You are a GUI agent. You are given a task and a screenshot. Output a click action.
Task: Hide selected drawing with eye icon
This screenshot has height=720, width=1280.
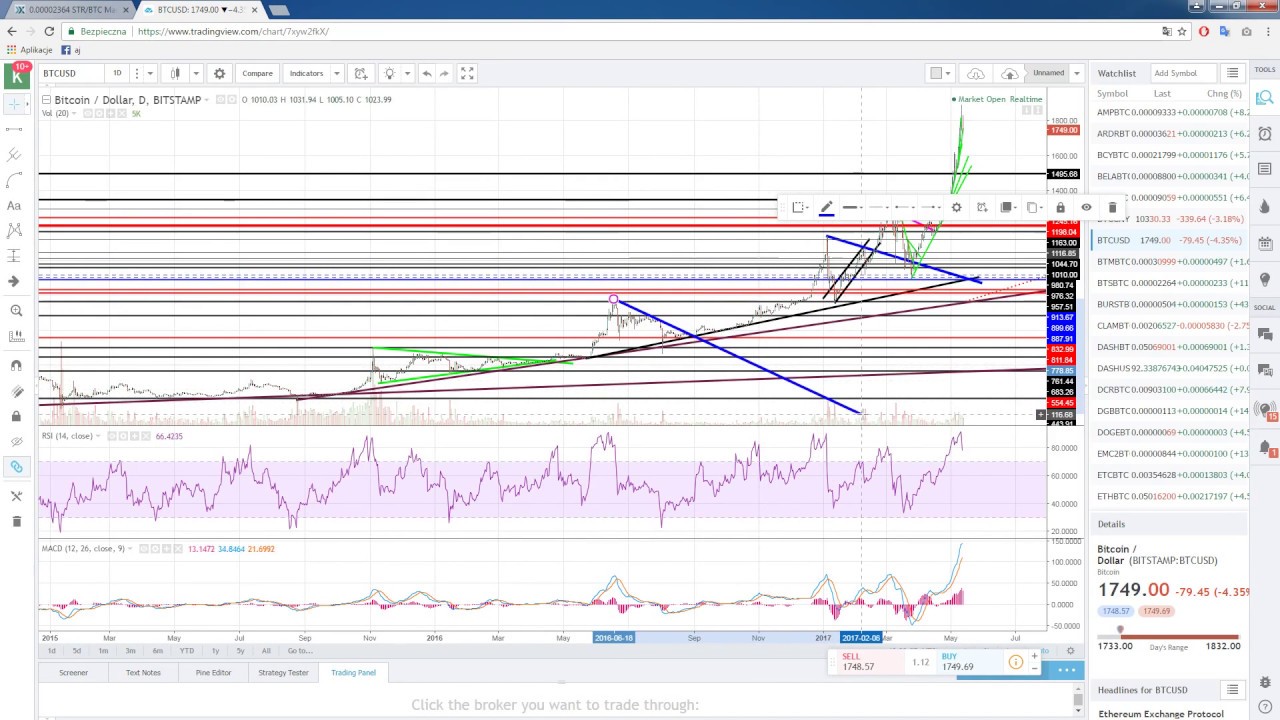(x=1086, y=207)
